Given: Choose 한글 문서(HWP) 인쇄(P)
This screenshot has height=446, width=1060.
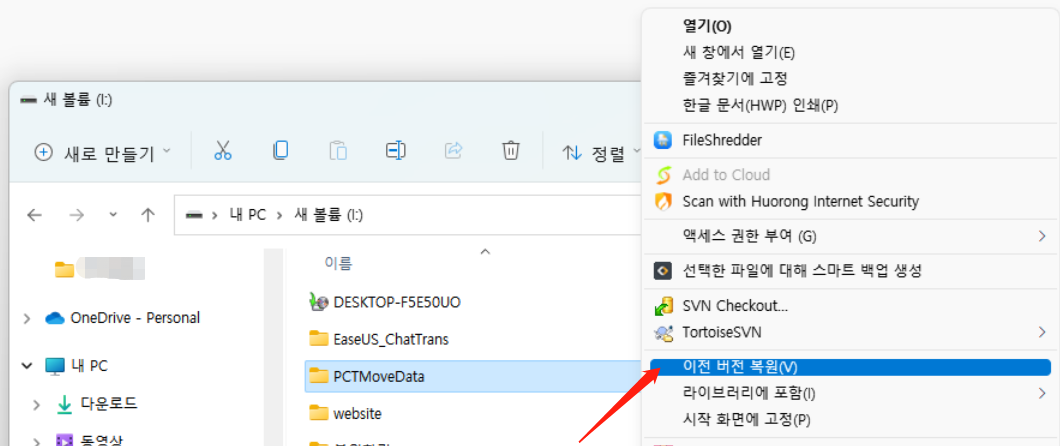Looking at the screenshot, I should pos(761,105).
